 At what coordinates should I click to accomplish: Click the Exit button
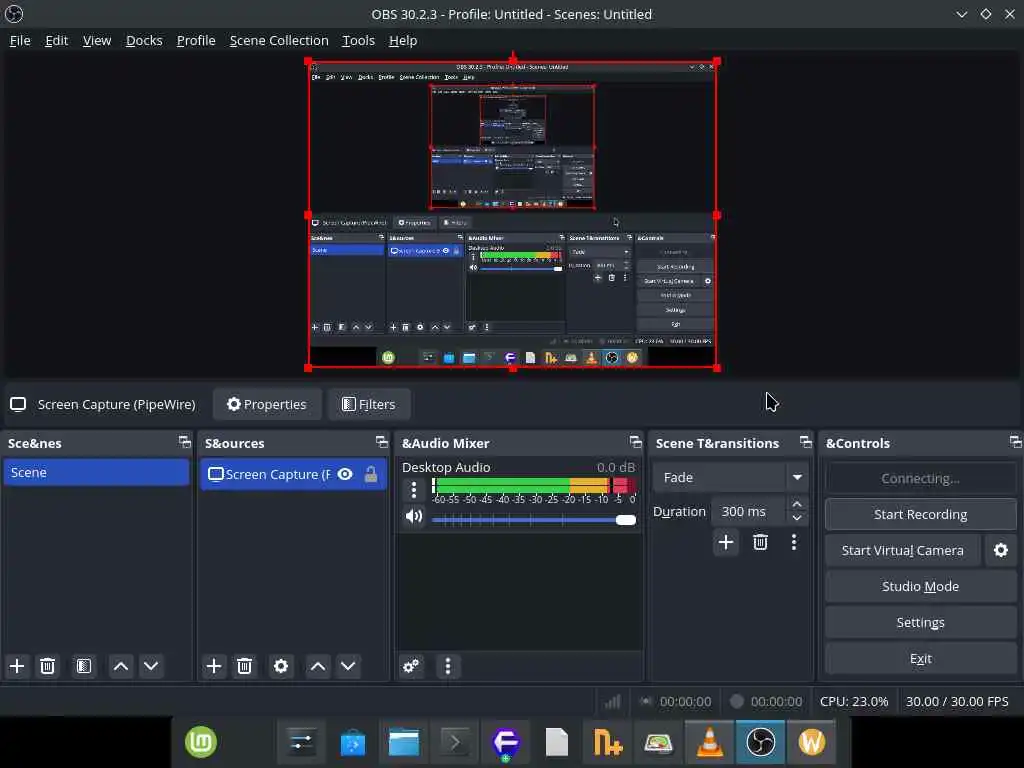point(920,658)
